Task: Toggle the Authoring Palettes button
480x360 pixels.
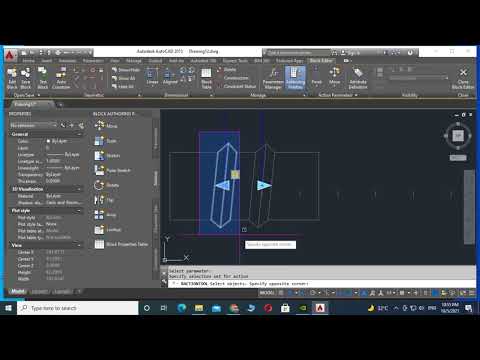Action: [295, 78]
